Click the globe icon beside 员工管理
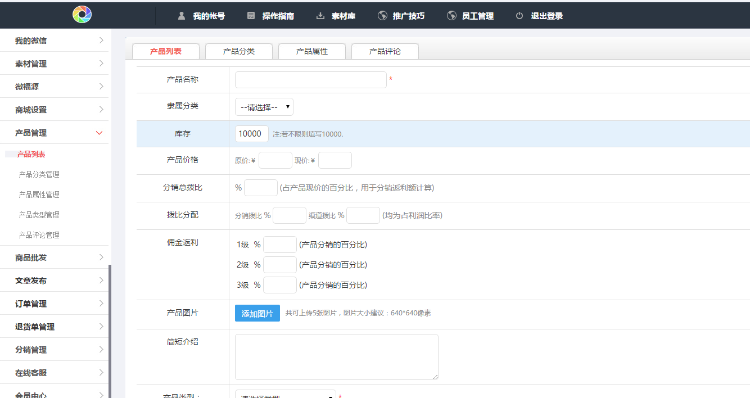Screen dimensions: 750x398 (452, 16)
